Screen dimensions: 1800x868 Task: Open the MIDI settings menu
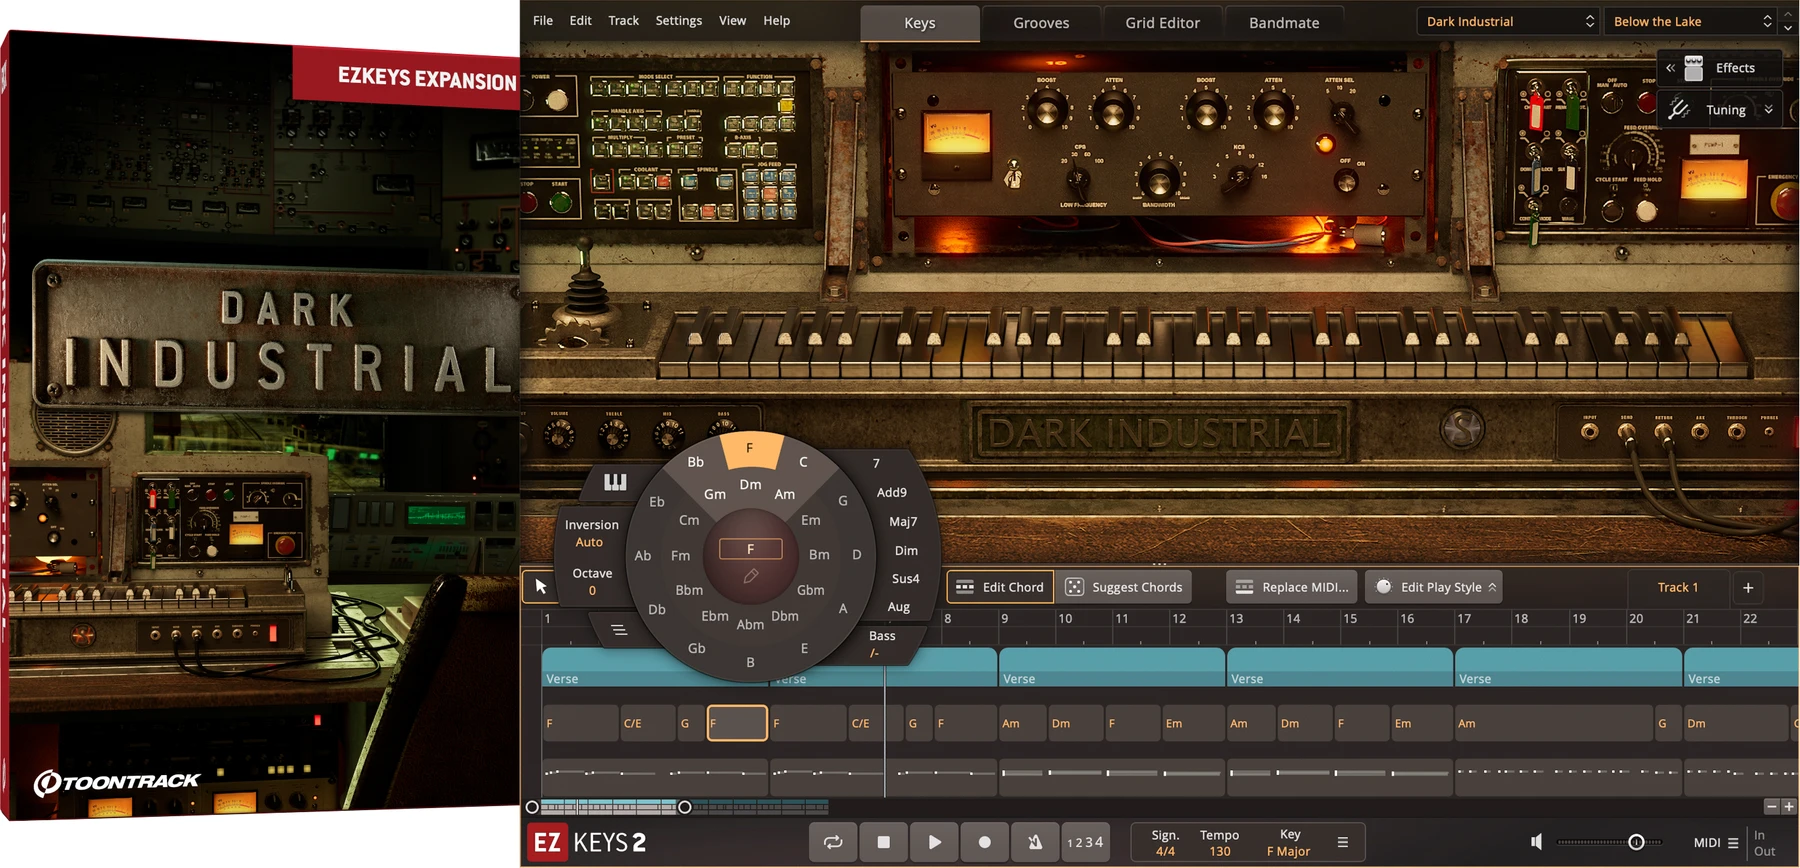1716,842
